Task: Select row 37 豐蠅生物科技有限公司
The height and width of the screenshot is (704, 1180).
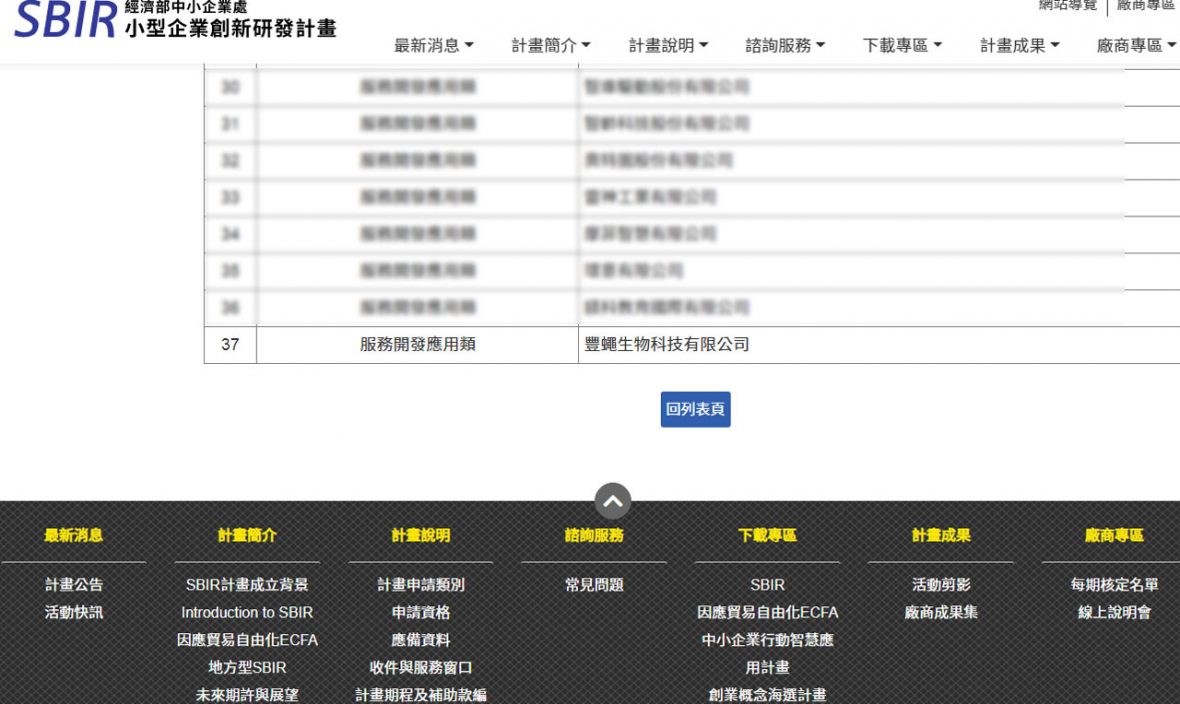Action: tap(666, 345)
